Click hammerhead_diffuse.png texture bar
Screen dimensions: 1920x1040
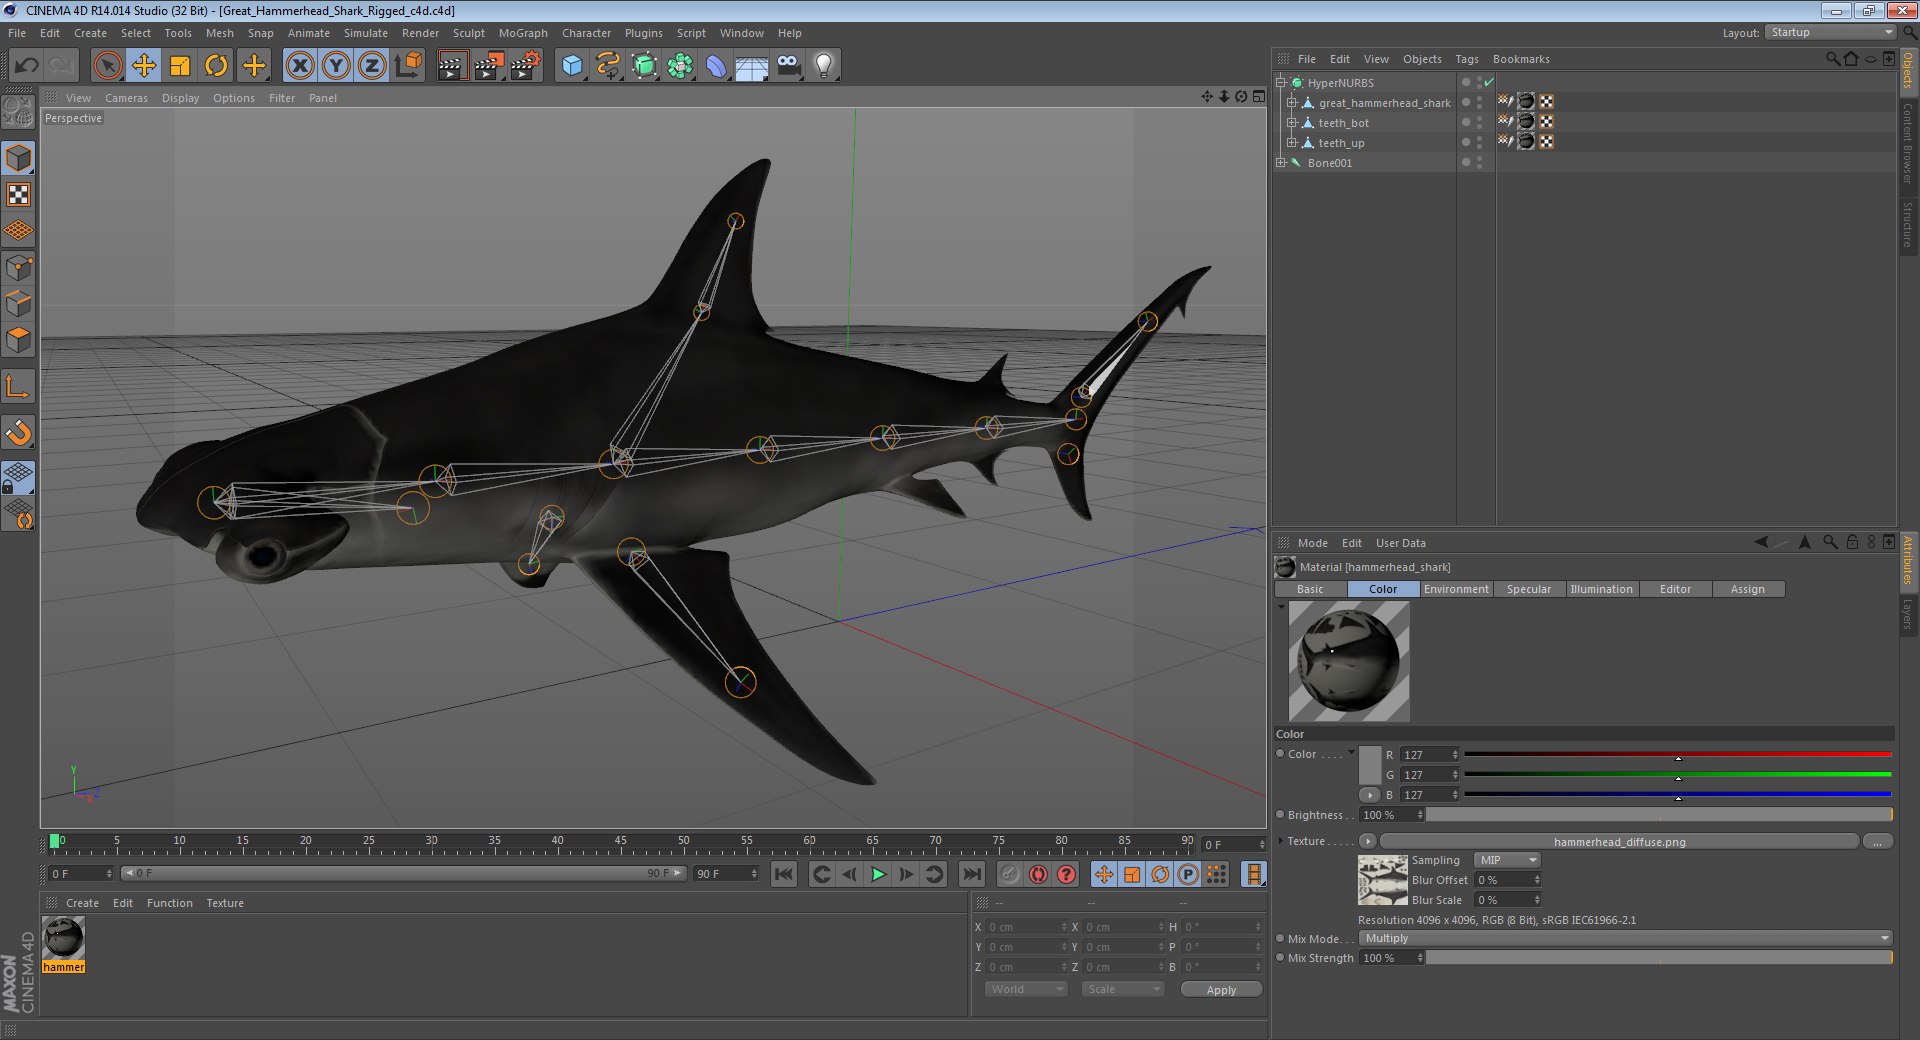[x=1619, y=841]
